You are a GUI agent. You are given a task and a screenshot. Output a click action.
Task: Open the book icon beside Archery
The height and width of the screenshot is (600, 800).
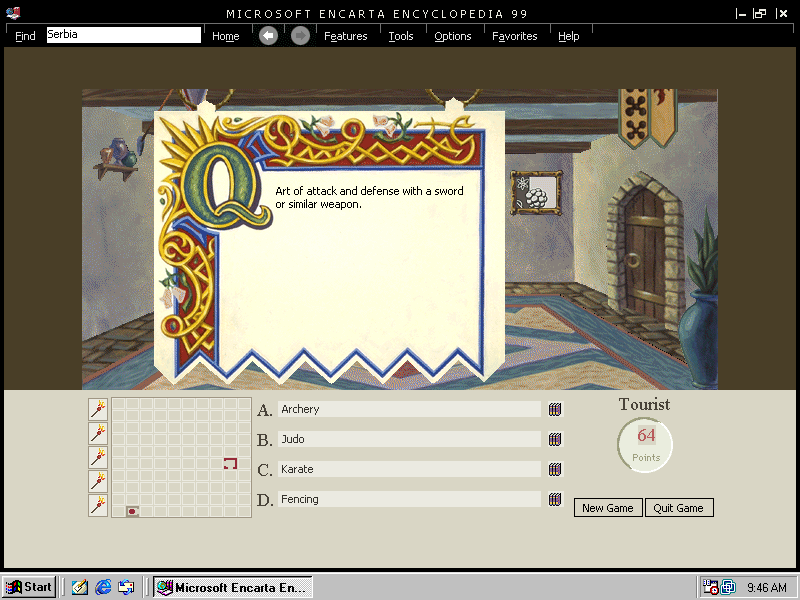click(x=555, y=409)
